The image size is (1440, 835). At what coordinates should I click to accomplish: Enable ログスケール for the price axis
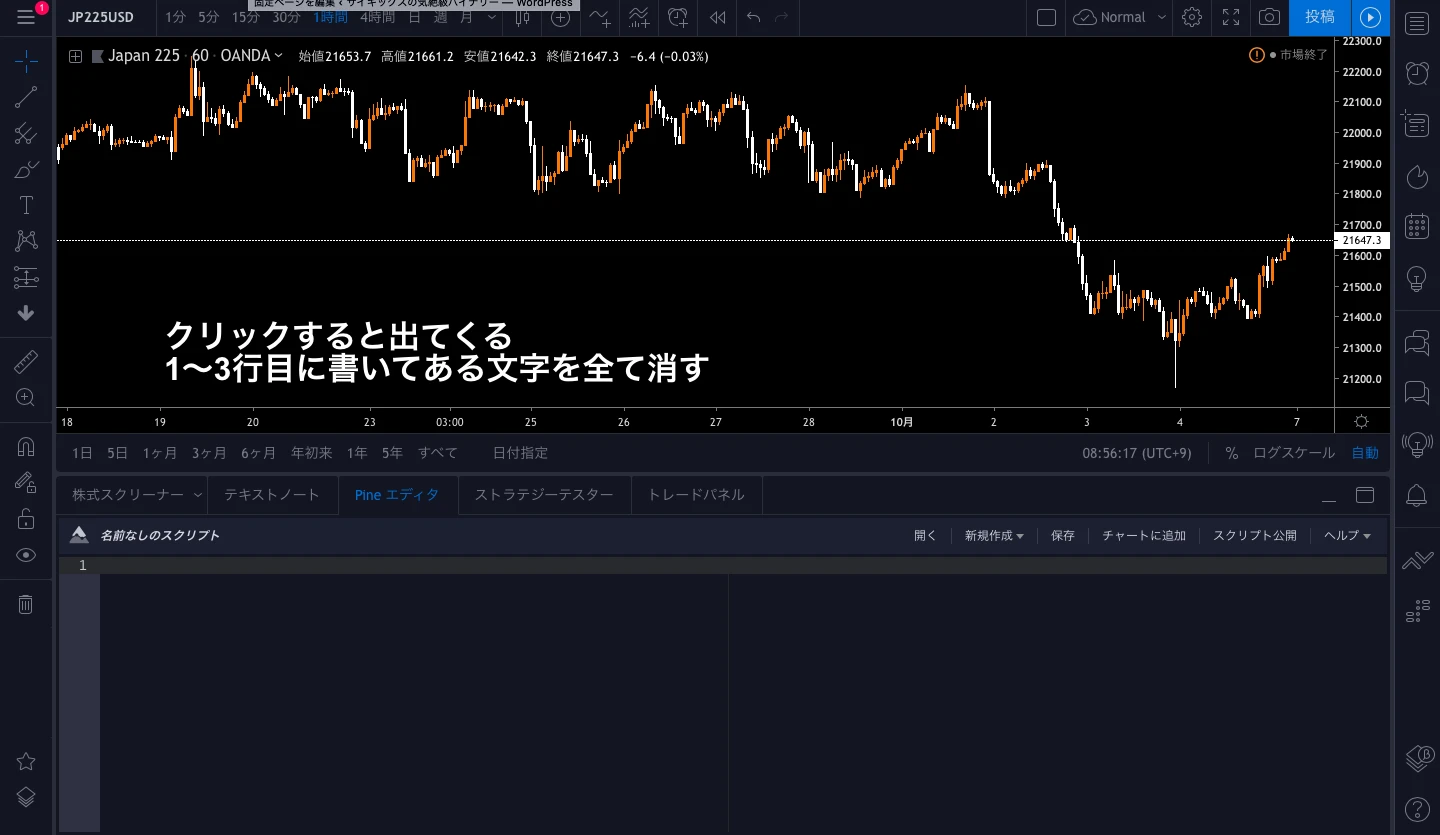tap(1293, 452)
